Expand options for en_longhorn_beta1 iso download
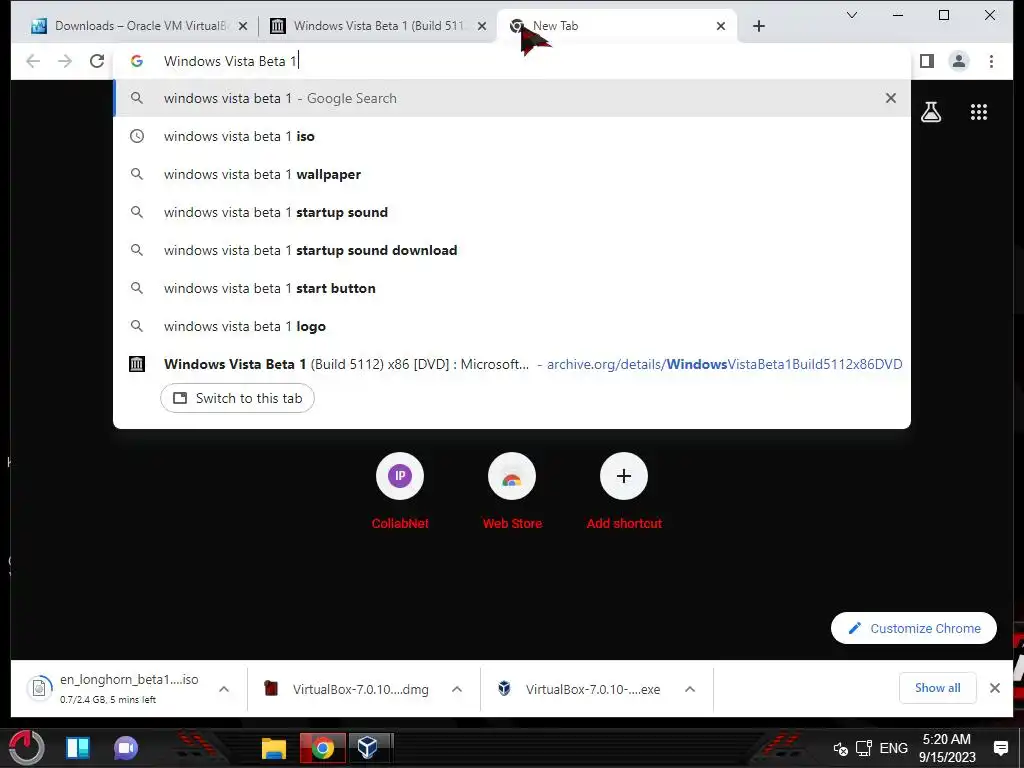 coord(224,689)
